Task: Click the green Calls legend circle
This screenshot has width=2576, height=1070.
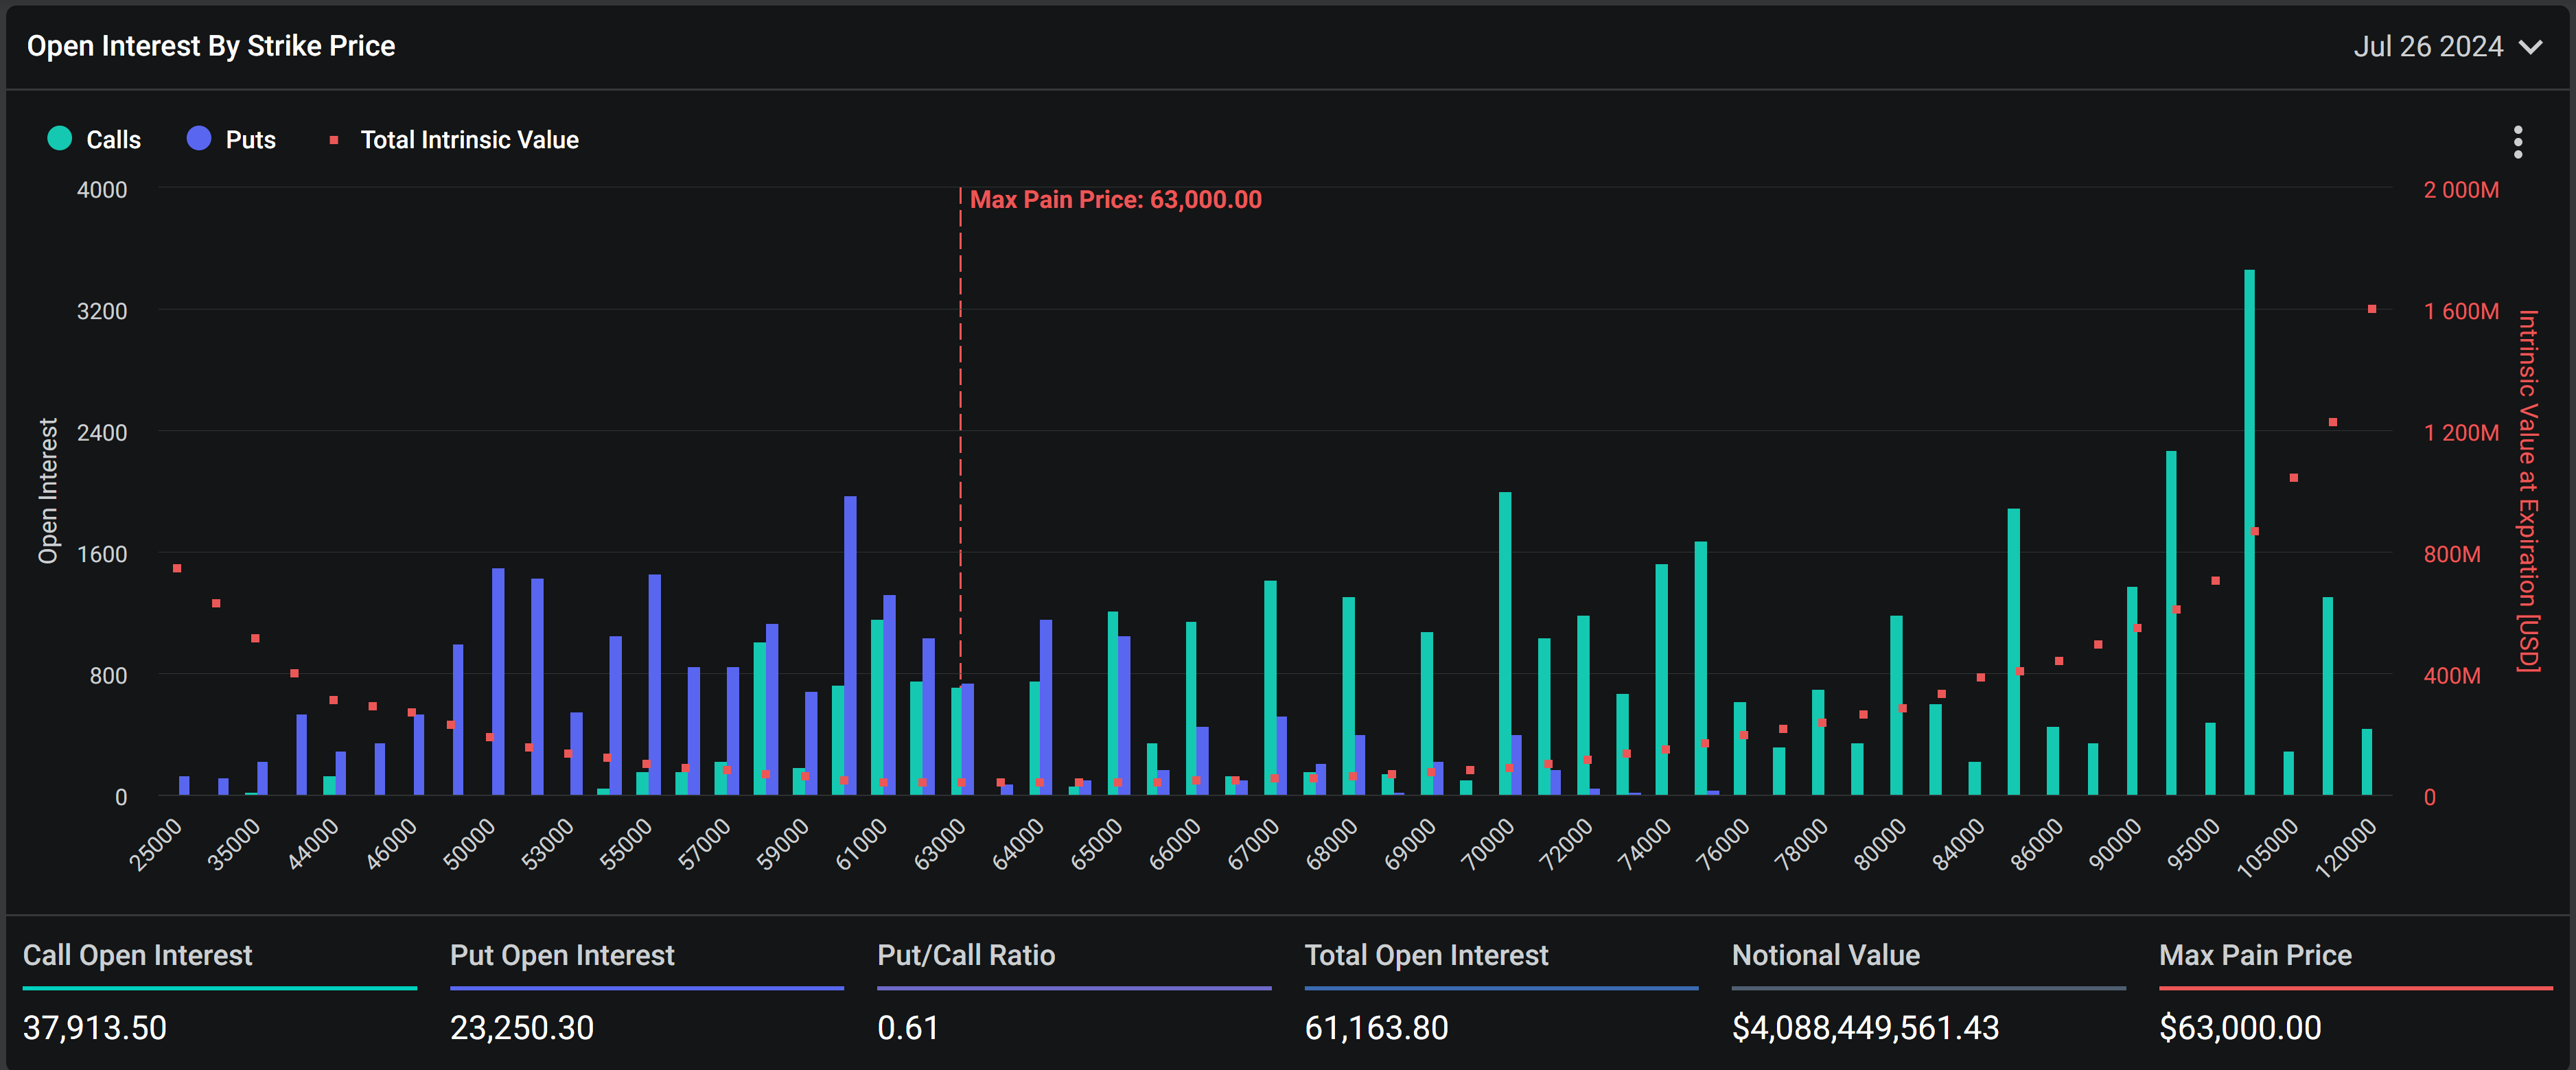Action: pyautogui.click(x=60, y=139)
